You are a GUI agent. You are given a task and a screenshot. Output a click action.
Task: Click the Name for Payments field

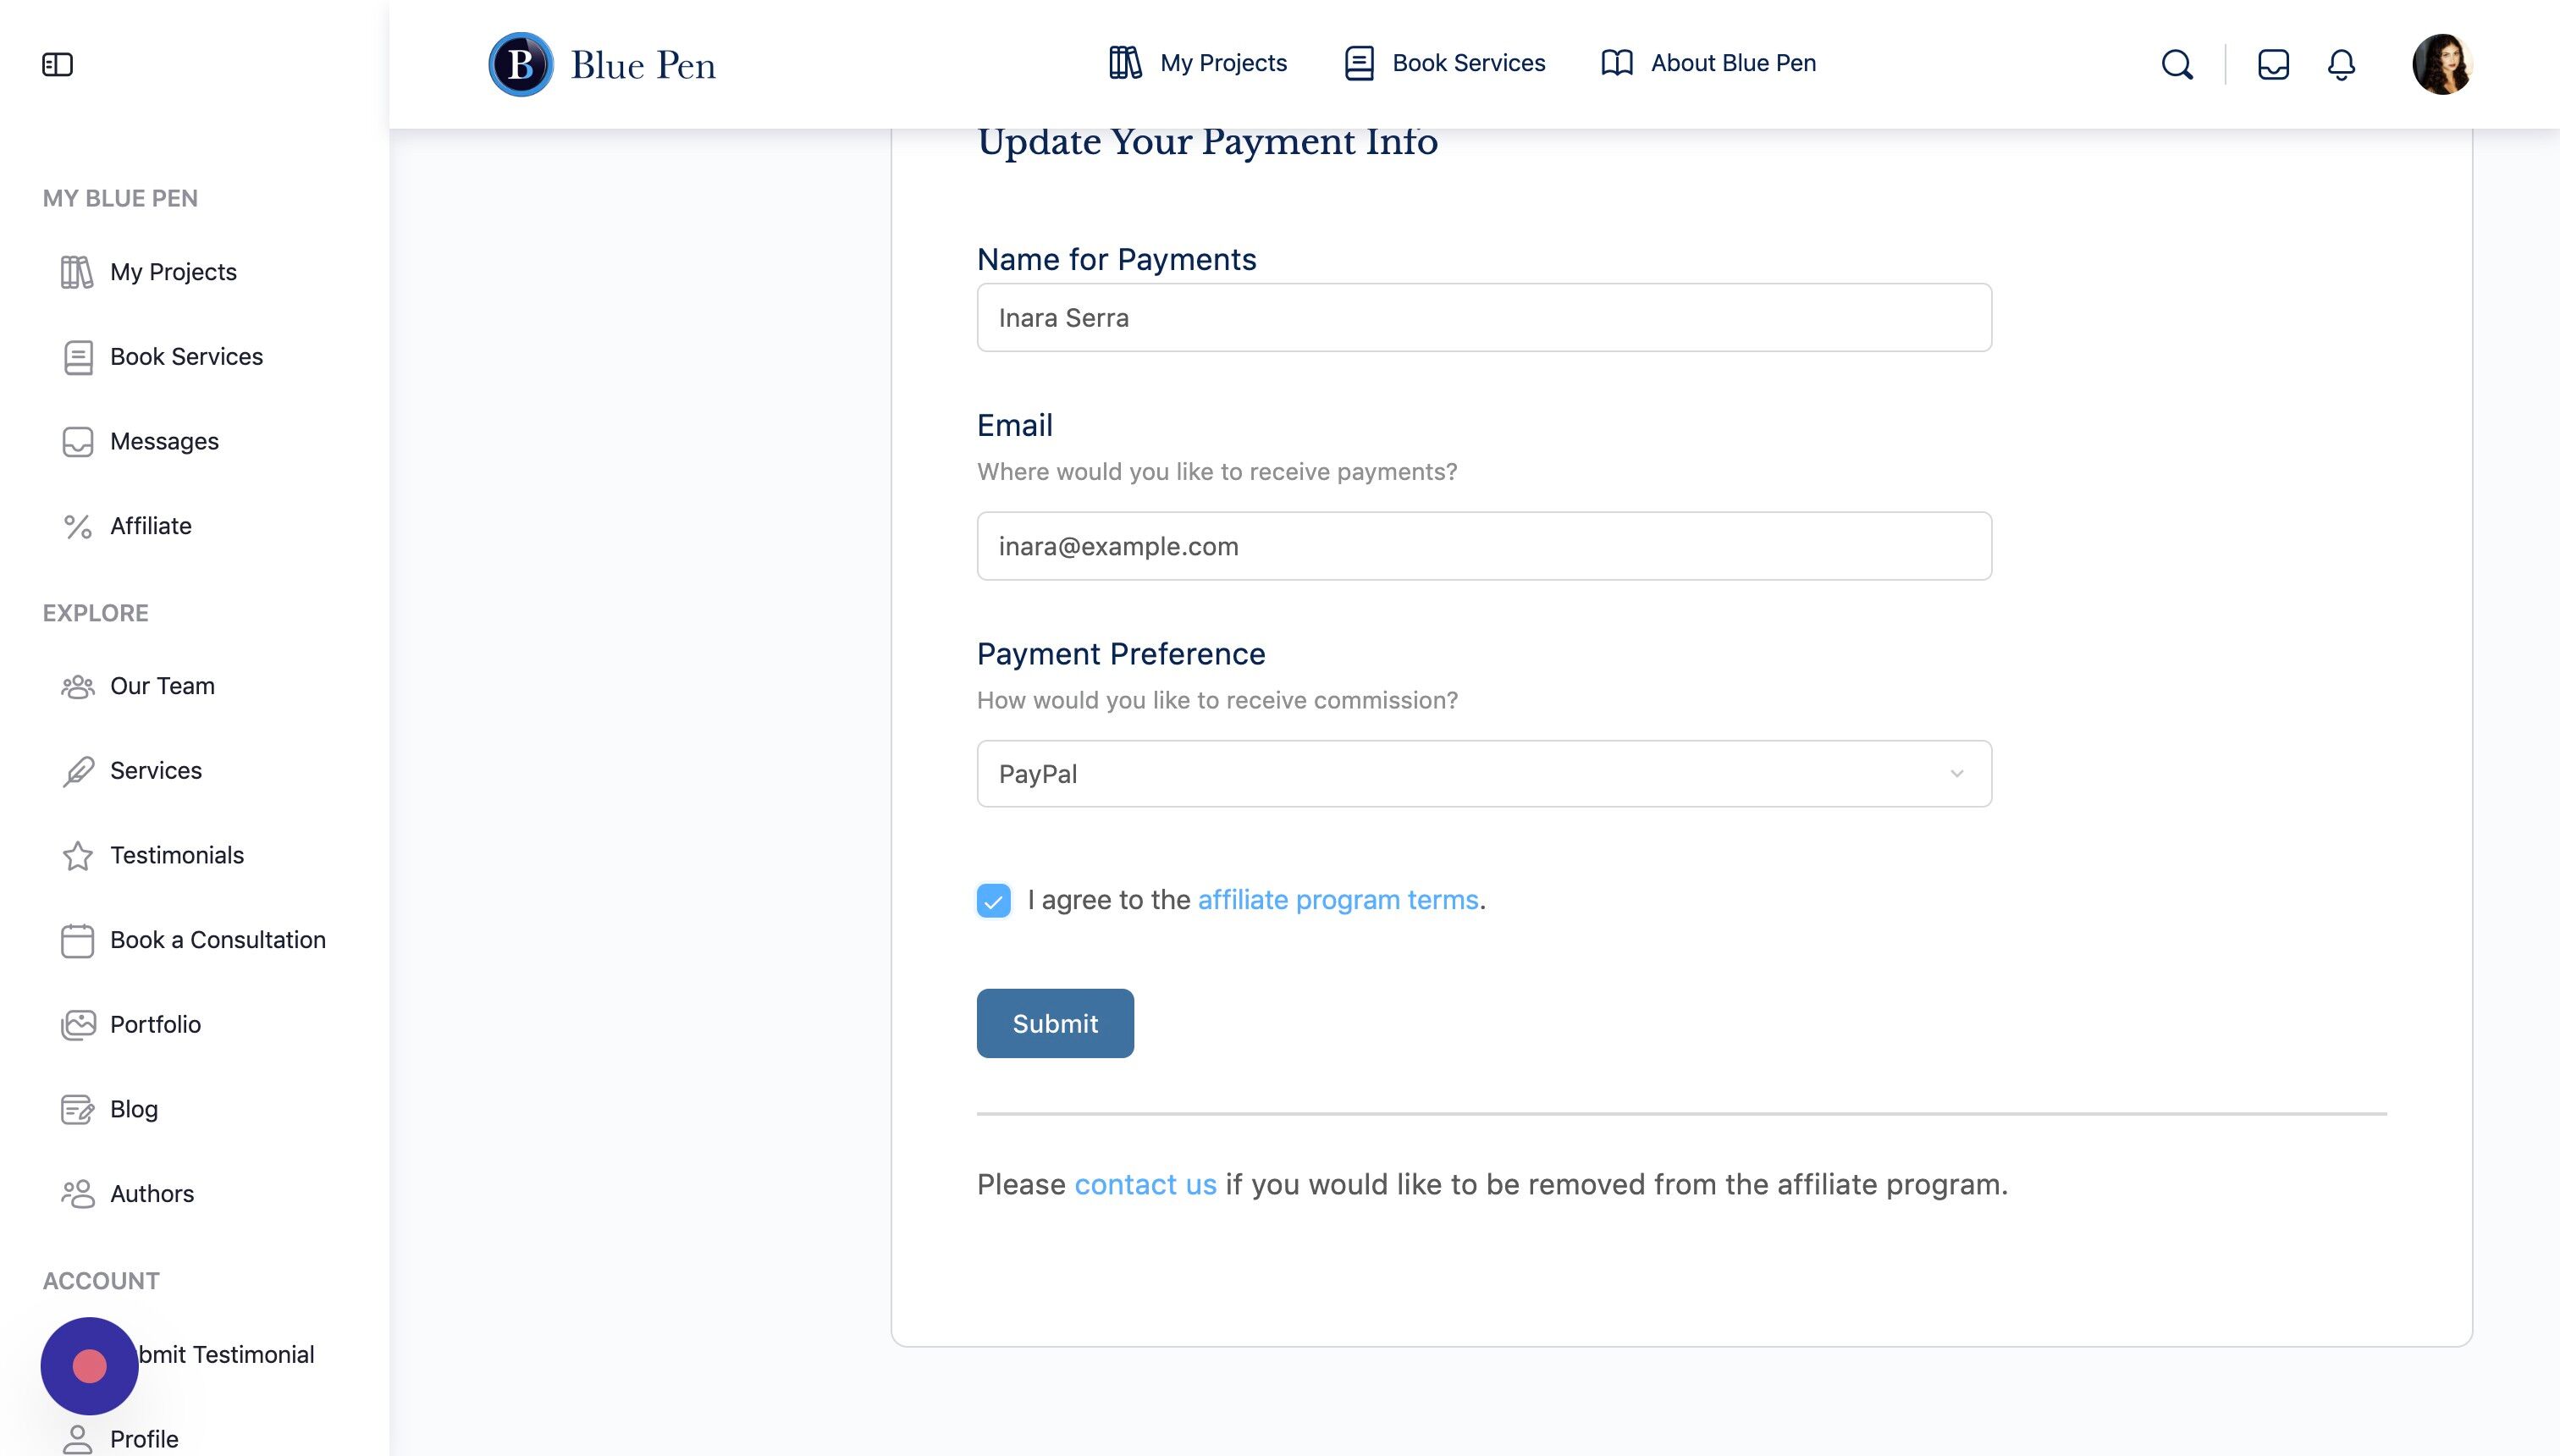pyautogui.click(x=1484, y=318)
